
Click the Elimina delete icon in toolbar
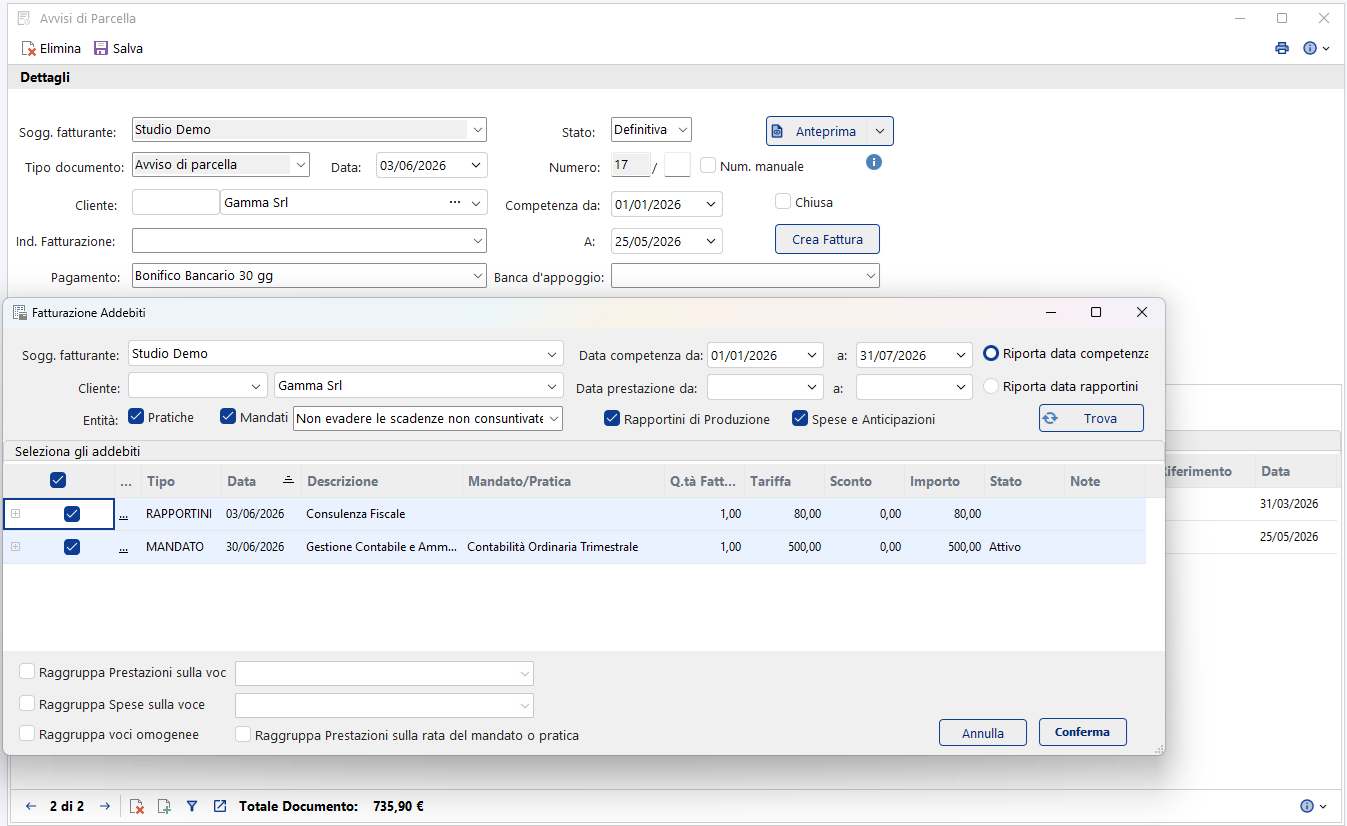coord(29,48)
